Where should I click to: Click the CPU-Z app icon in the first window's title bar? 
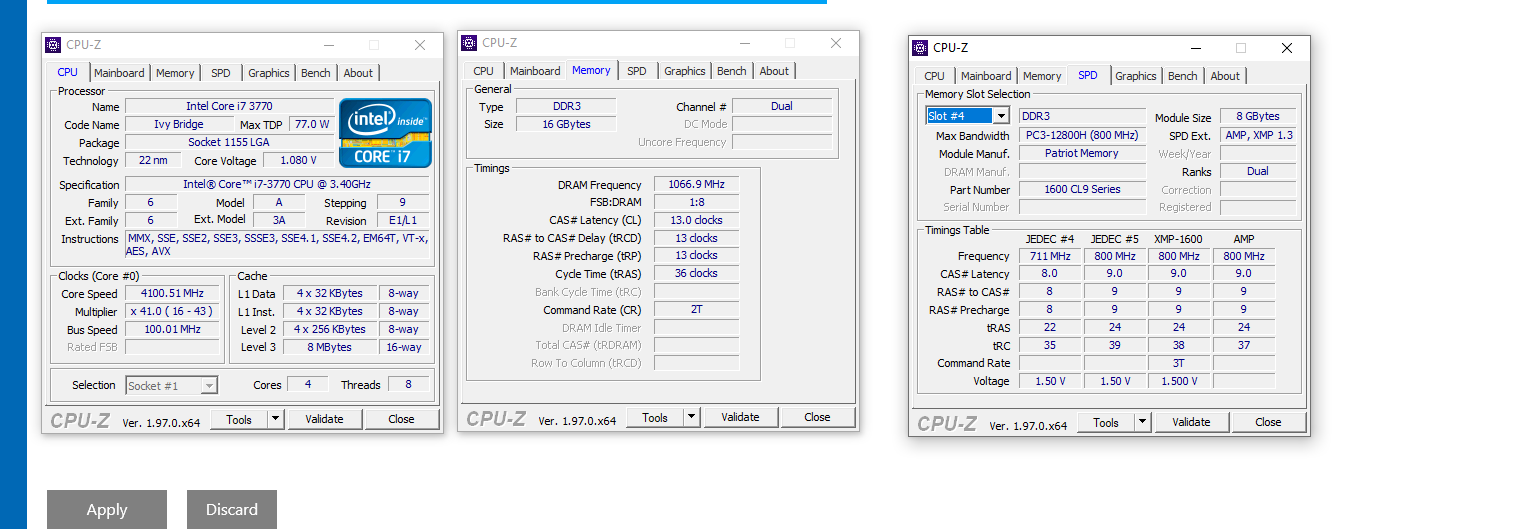(53, 45)
